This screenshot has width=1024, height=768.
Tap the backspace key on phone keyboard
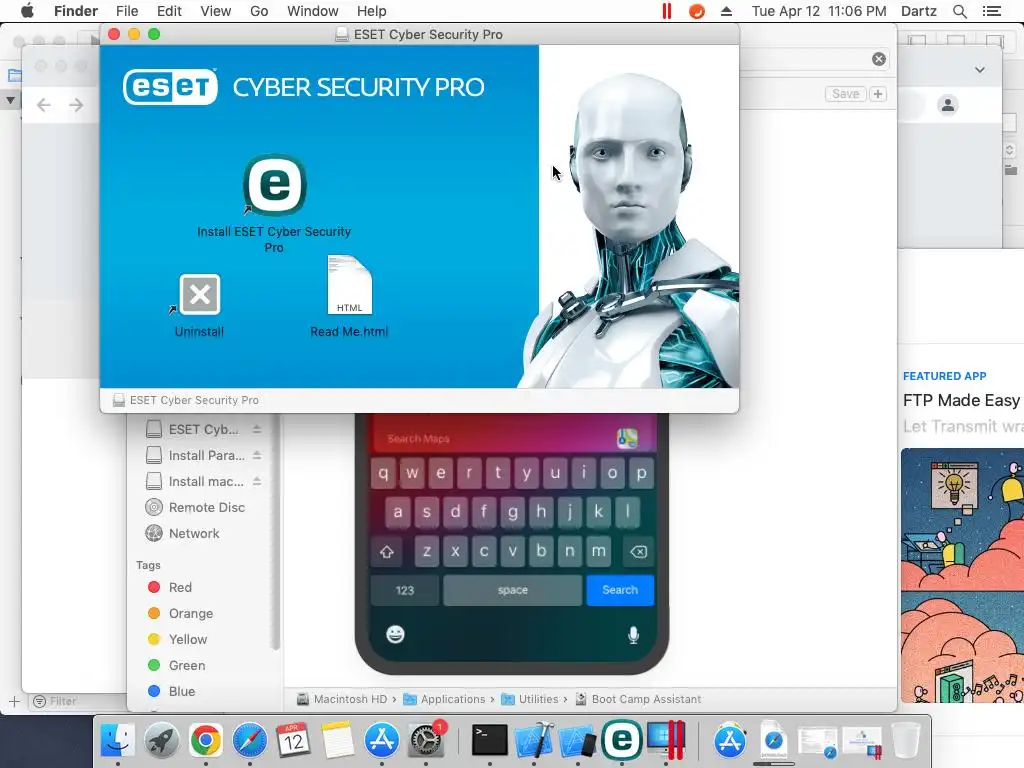(638, 552)
